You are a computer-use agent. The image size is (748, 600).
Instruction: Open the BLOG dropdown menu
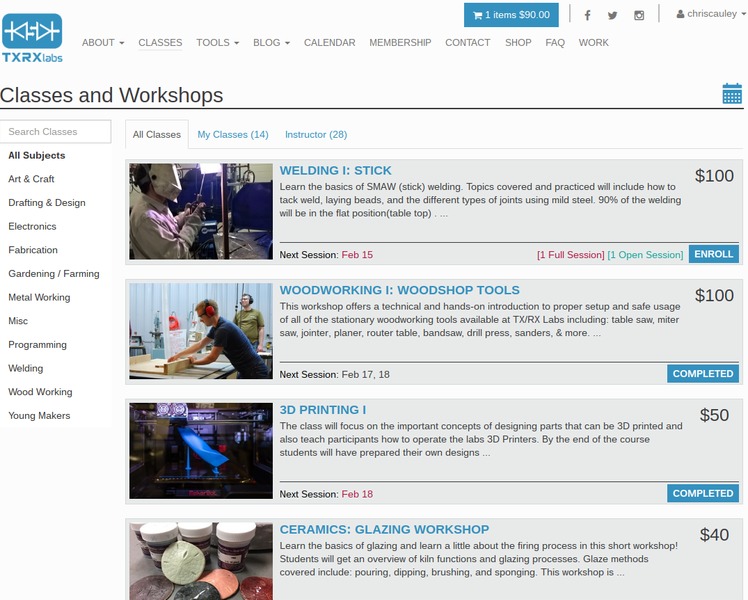[271, 43]
